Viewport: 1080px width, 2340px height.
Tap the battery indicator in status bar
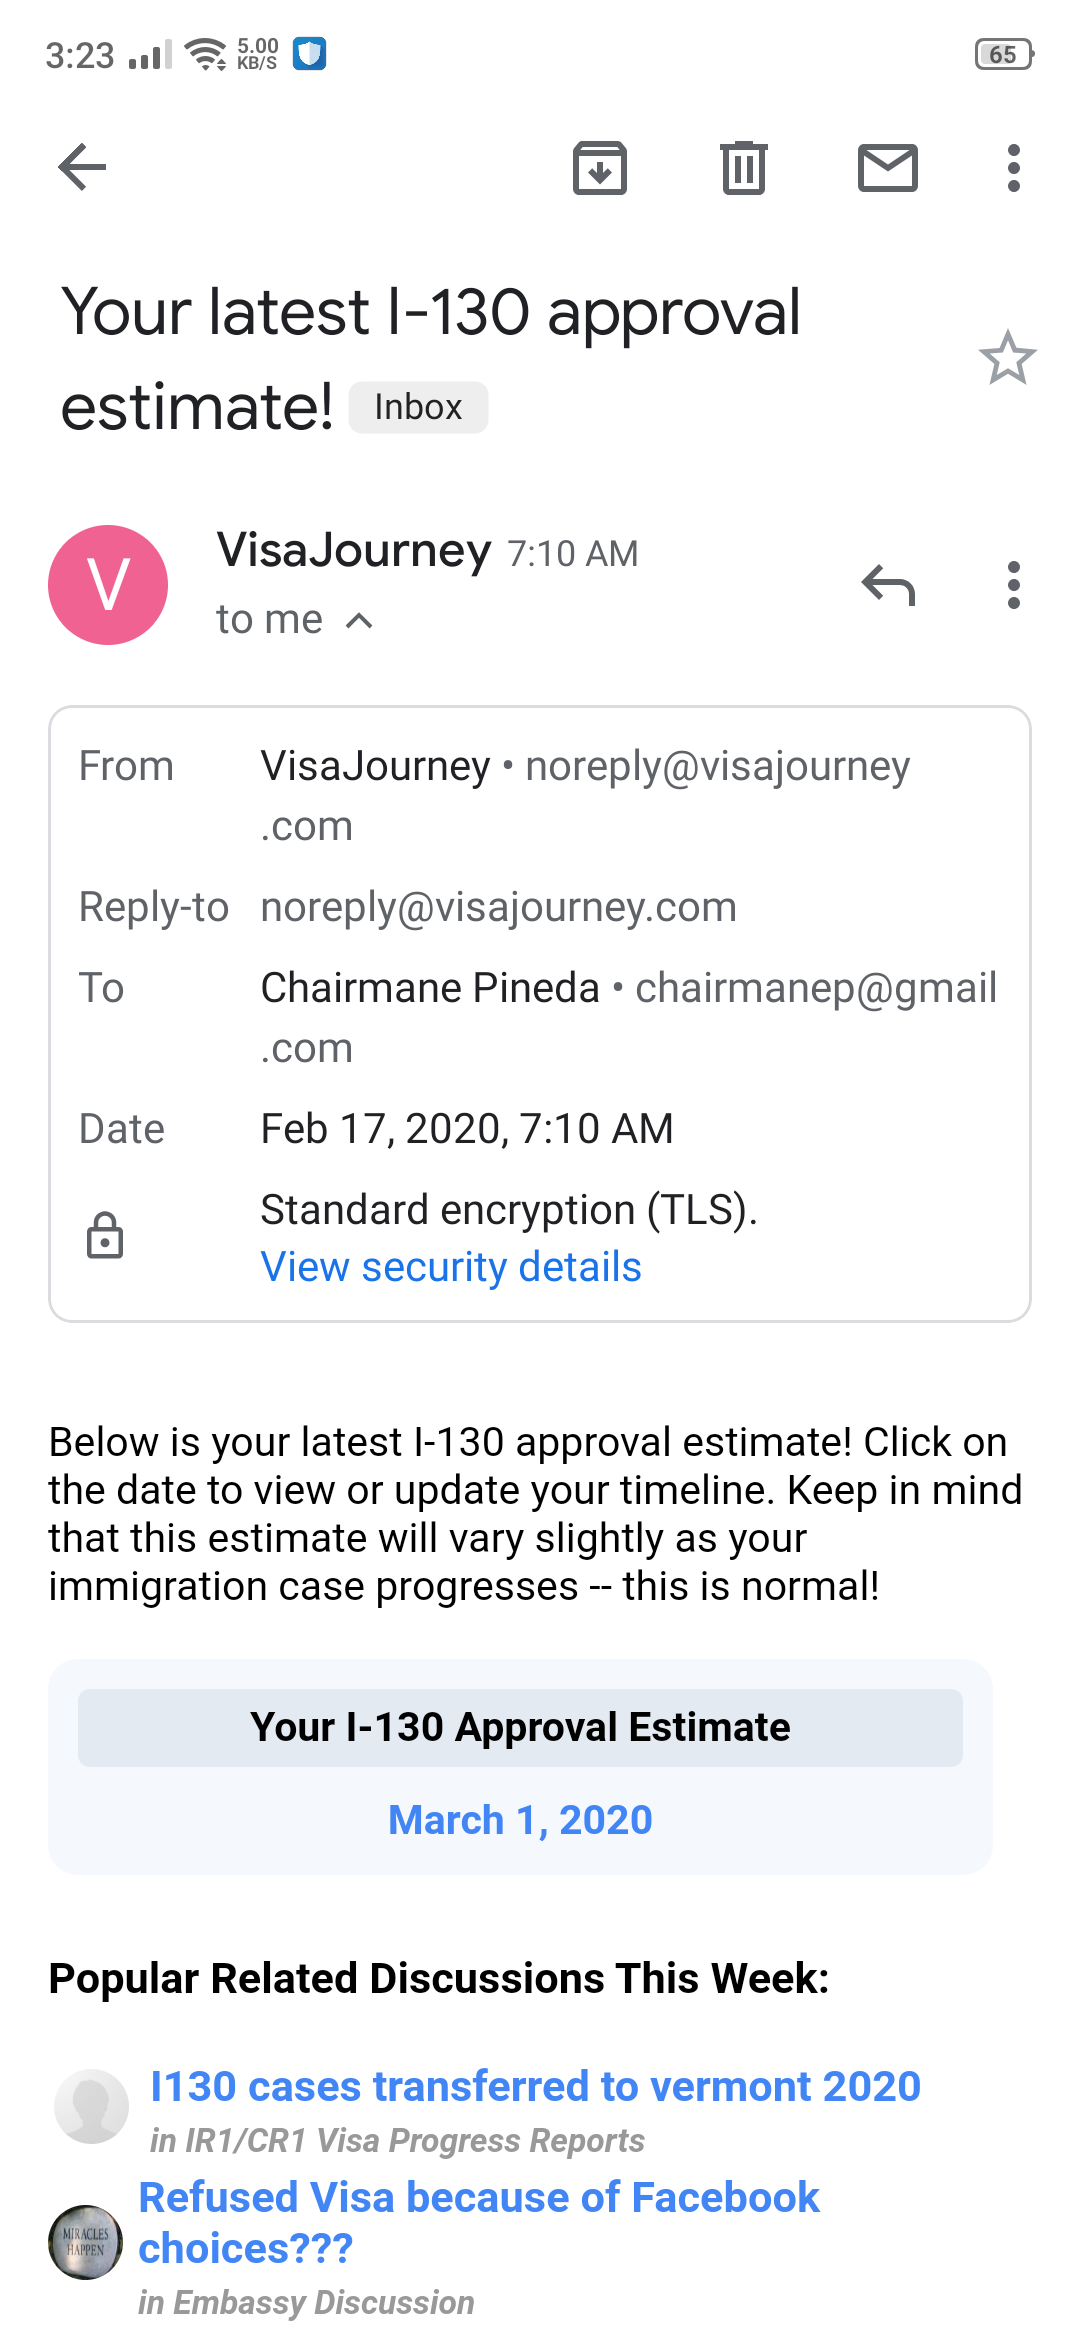tap(1004, 54)
